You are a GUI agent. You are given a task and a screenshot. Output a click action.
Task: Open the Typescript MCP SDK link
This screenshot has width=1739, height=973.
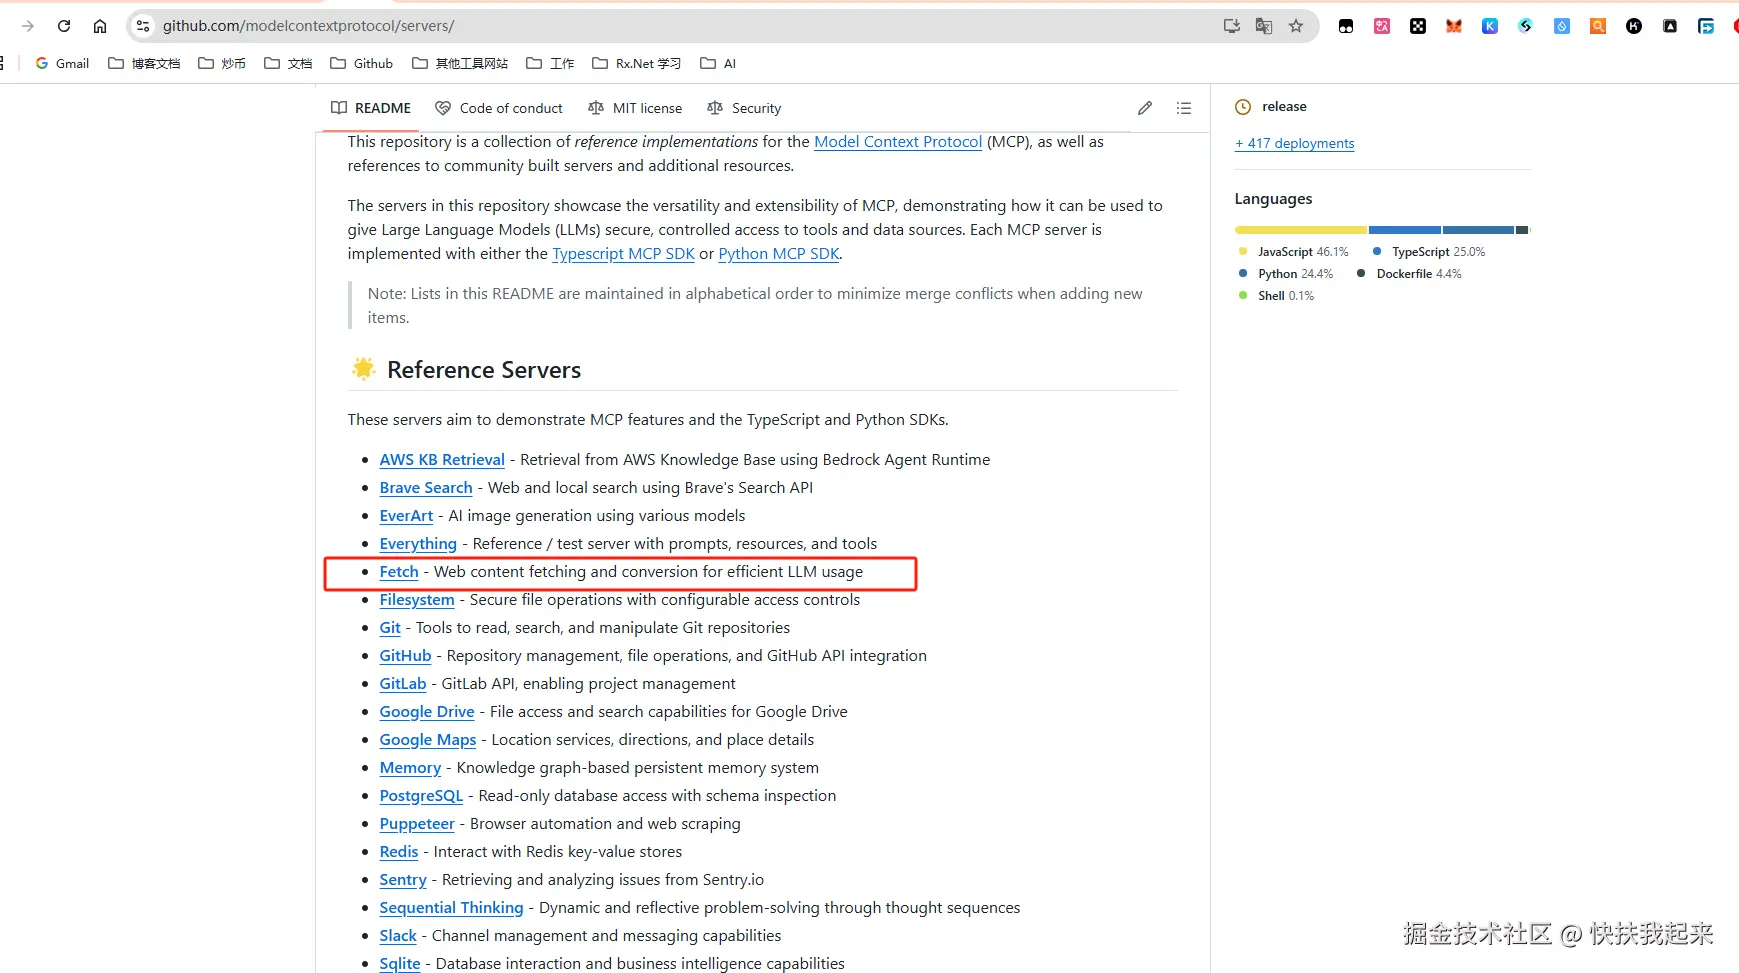[623, 254]
